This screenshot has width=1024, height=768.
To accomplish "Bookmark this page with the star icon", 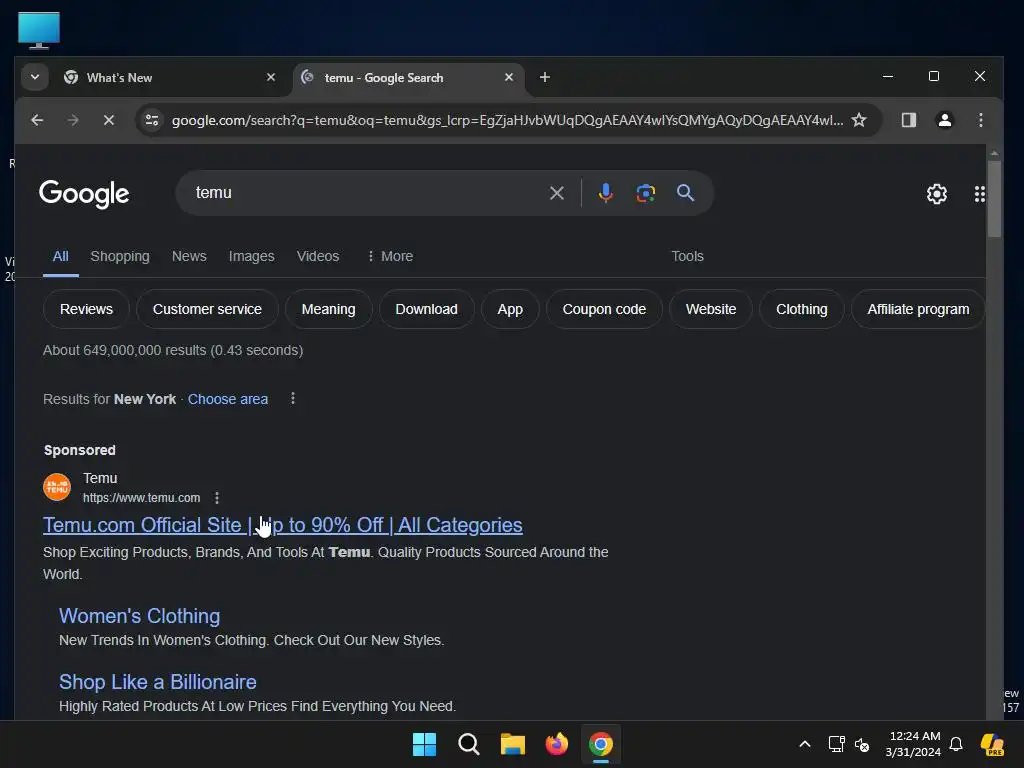I will pos(859,120).
